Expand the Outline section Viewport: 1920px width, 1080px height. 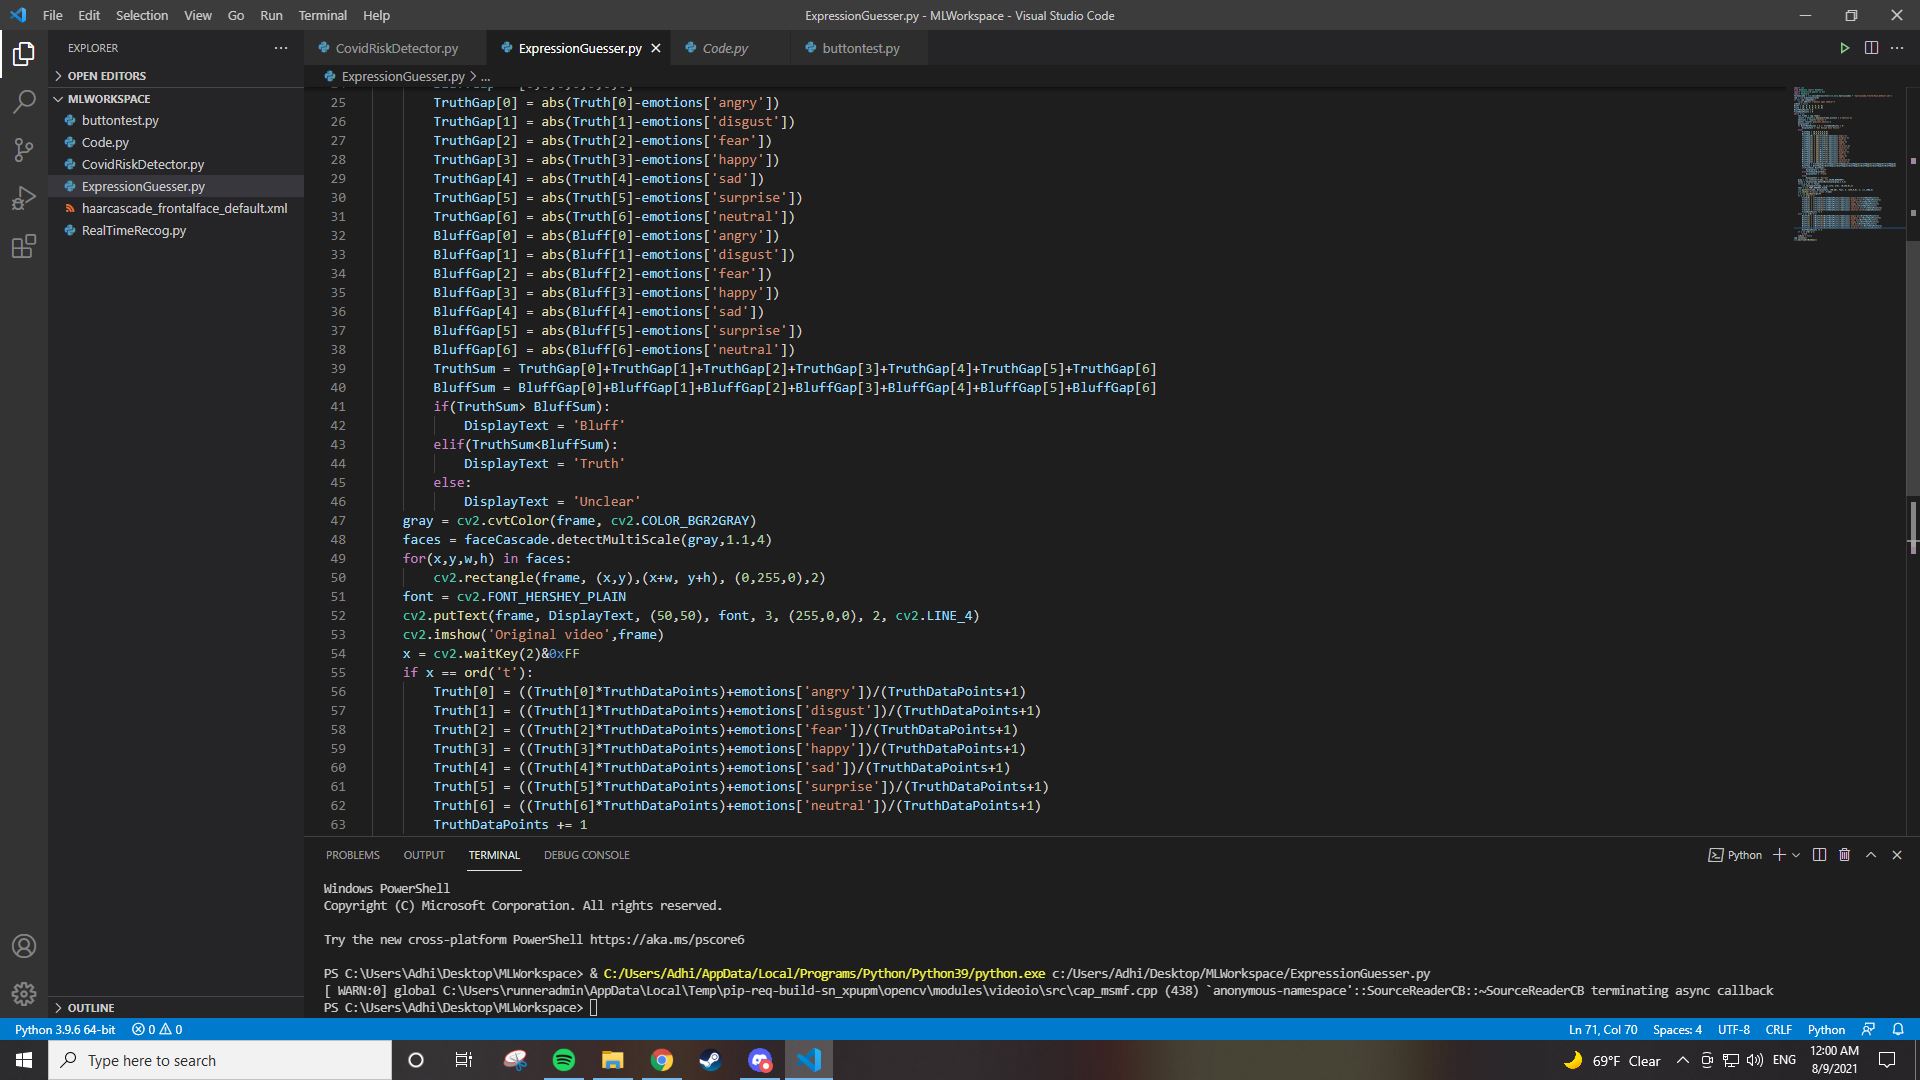pos(91,1008)
